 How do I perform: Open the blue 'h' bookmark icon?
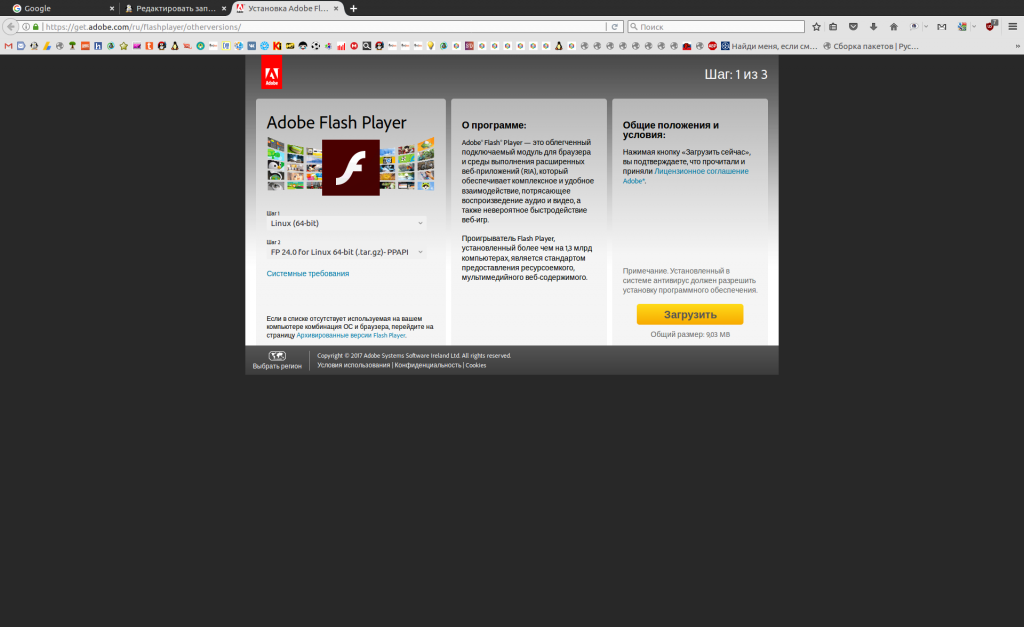[x=98, y=46]
